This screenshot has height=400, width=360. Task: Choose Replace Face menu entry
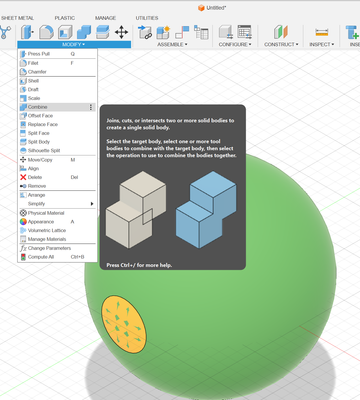click(x=57, y=124)
